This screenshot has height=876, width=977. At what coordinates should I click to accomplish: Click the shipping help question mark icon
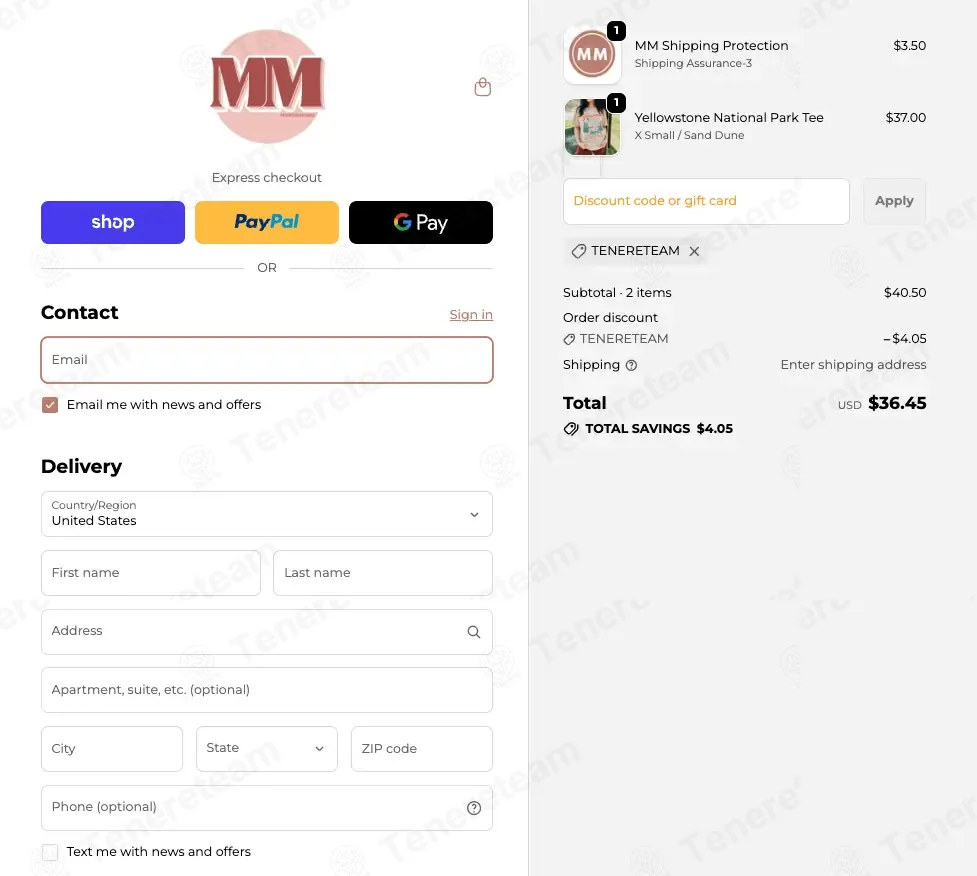click(631, 365)
